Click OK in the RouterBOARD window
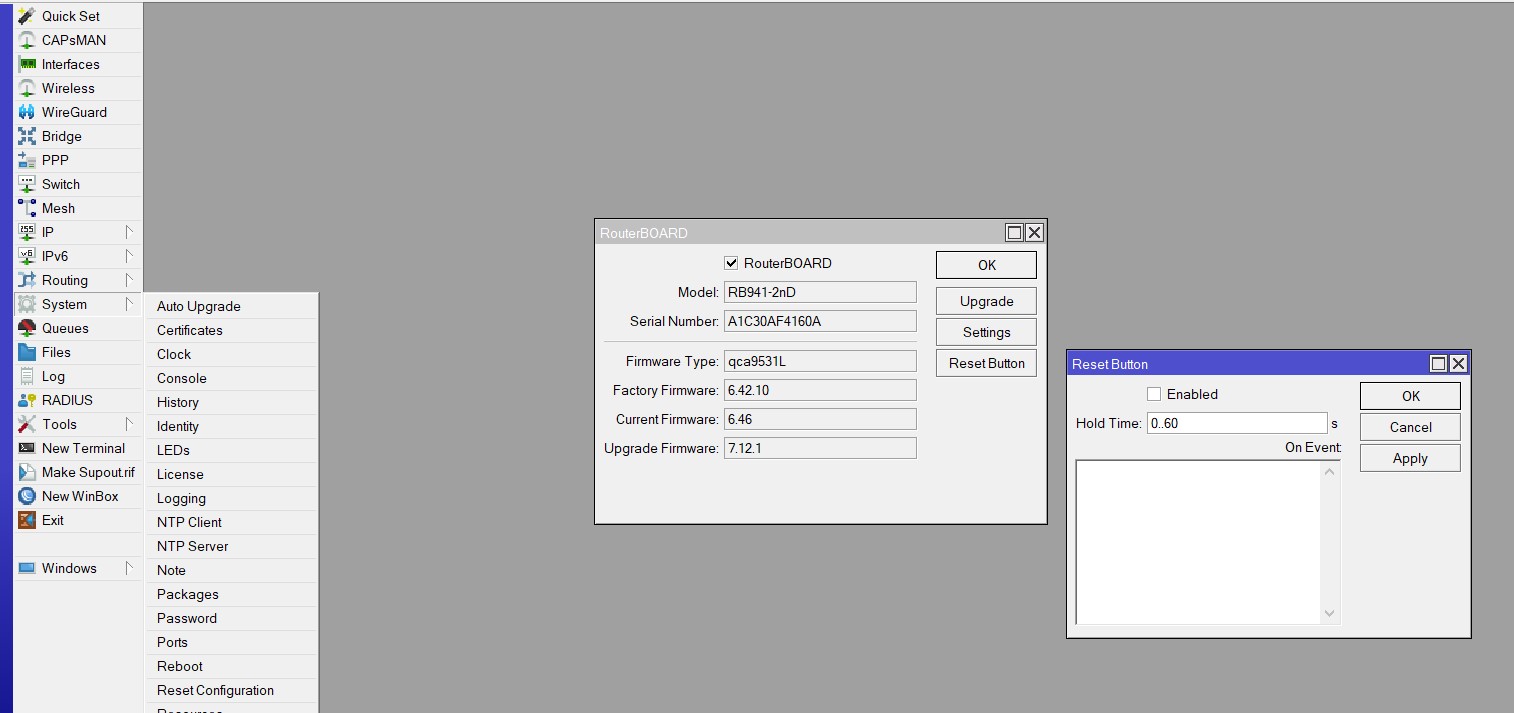 pos(986,265)
